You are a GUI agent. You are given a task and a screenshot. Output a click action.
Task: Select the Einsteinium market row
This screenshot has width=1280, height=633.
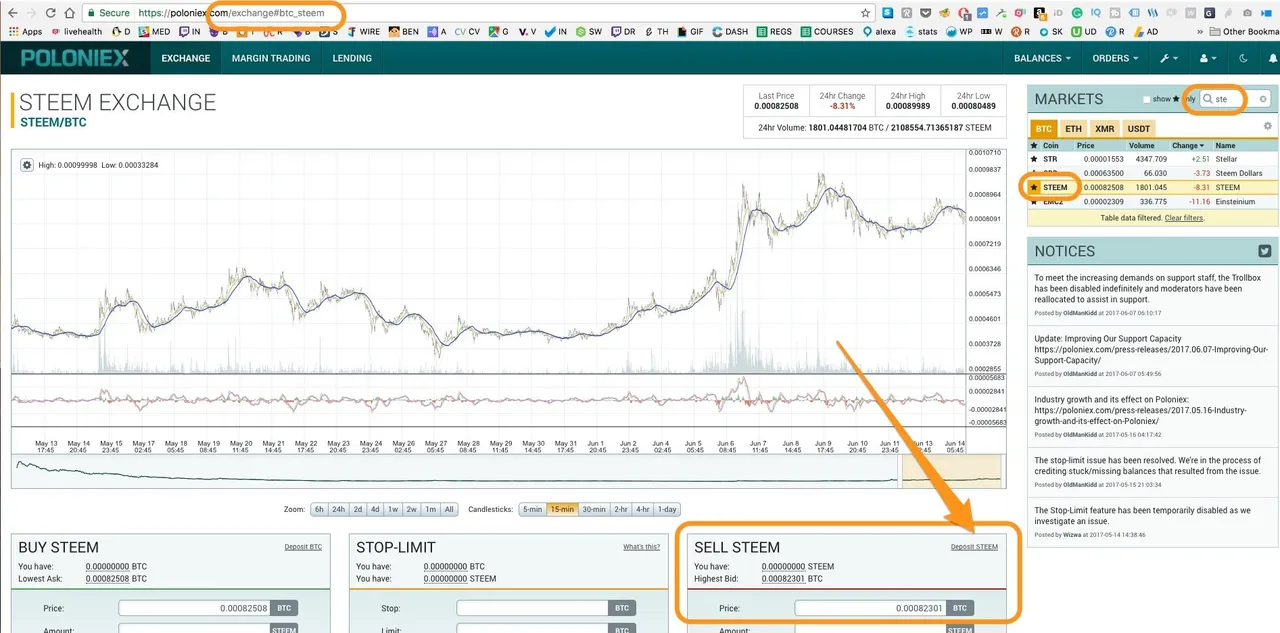(x=1153, y=201)
